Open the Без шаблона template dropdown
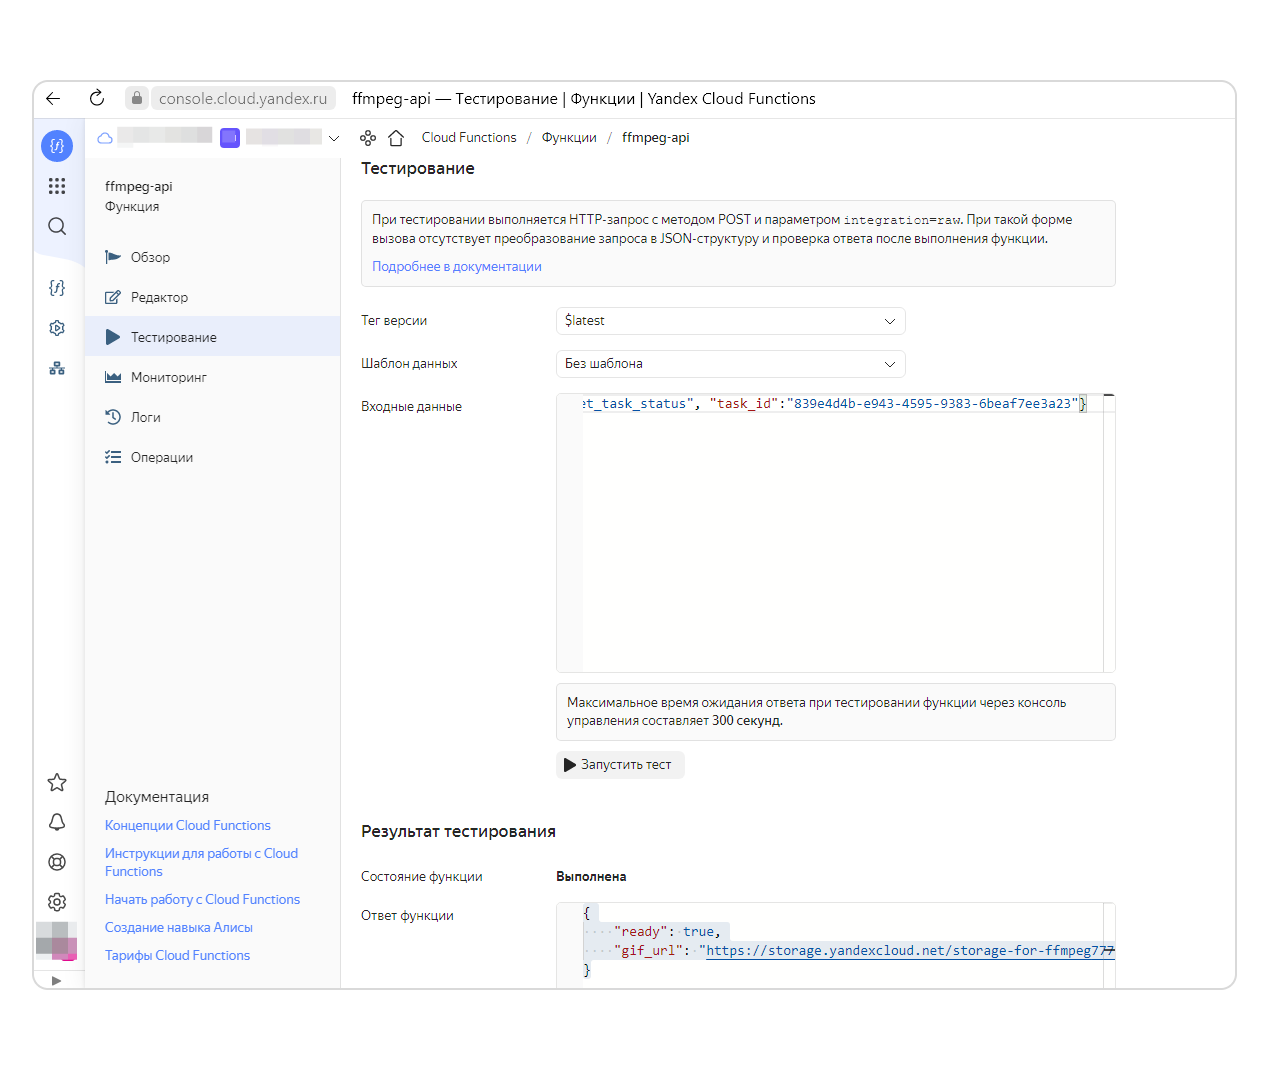This screenshot has width=1269, height=1070. (x=730, y=364)
